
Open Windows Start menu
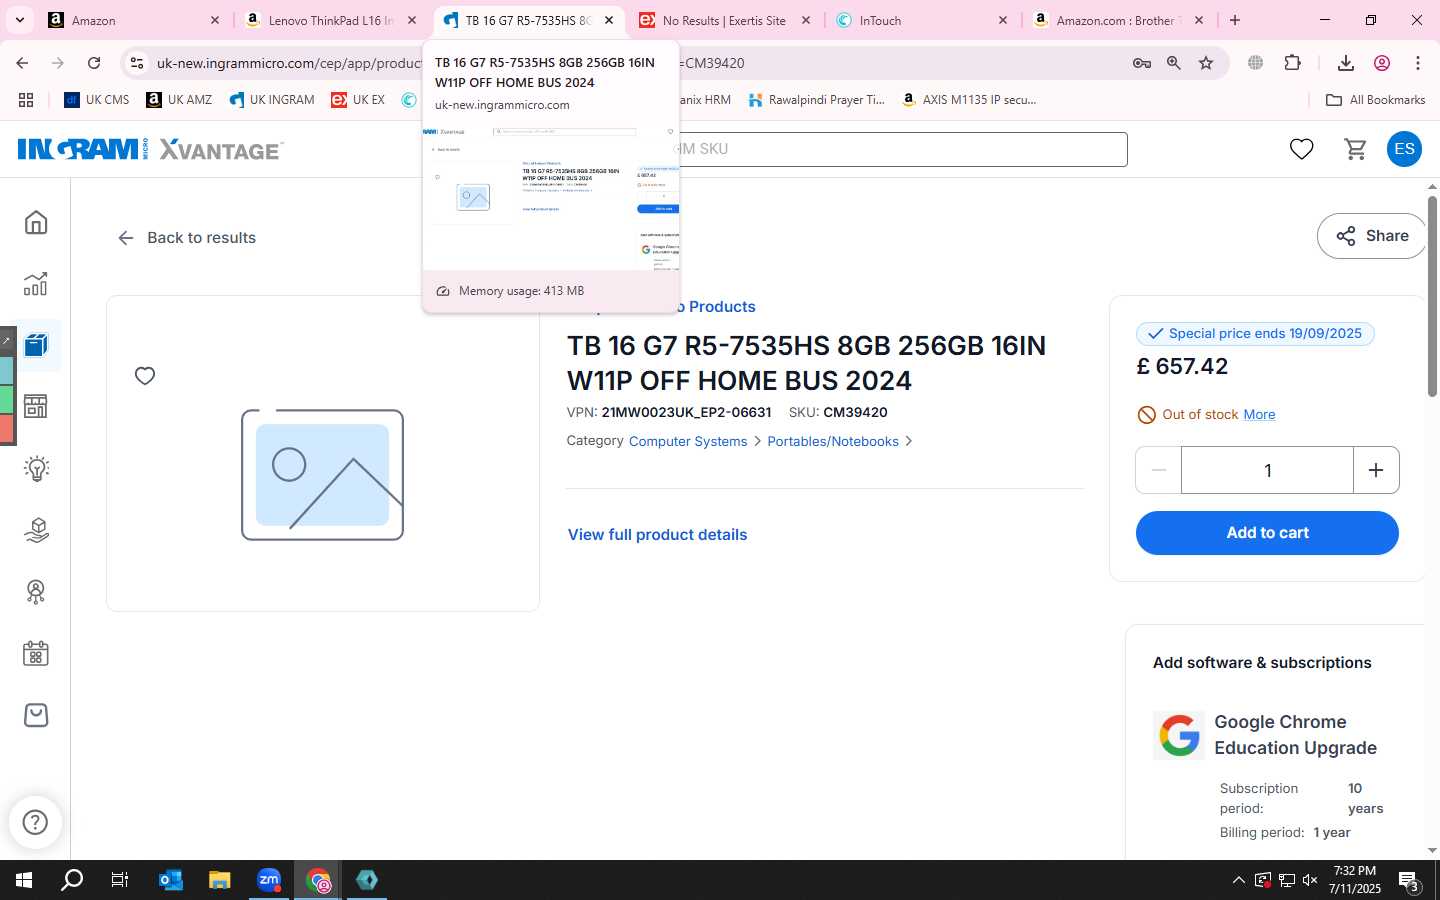coord(24,880)
